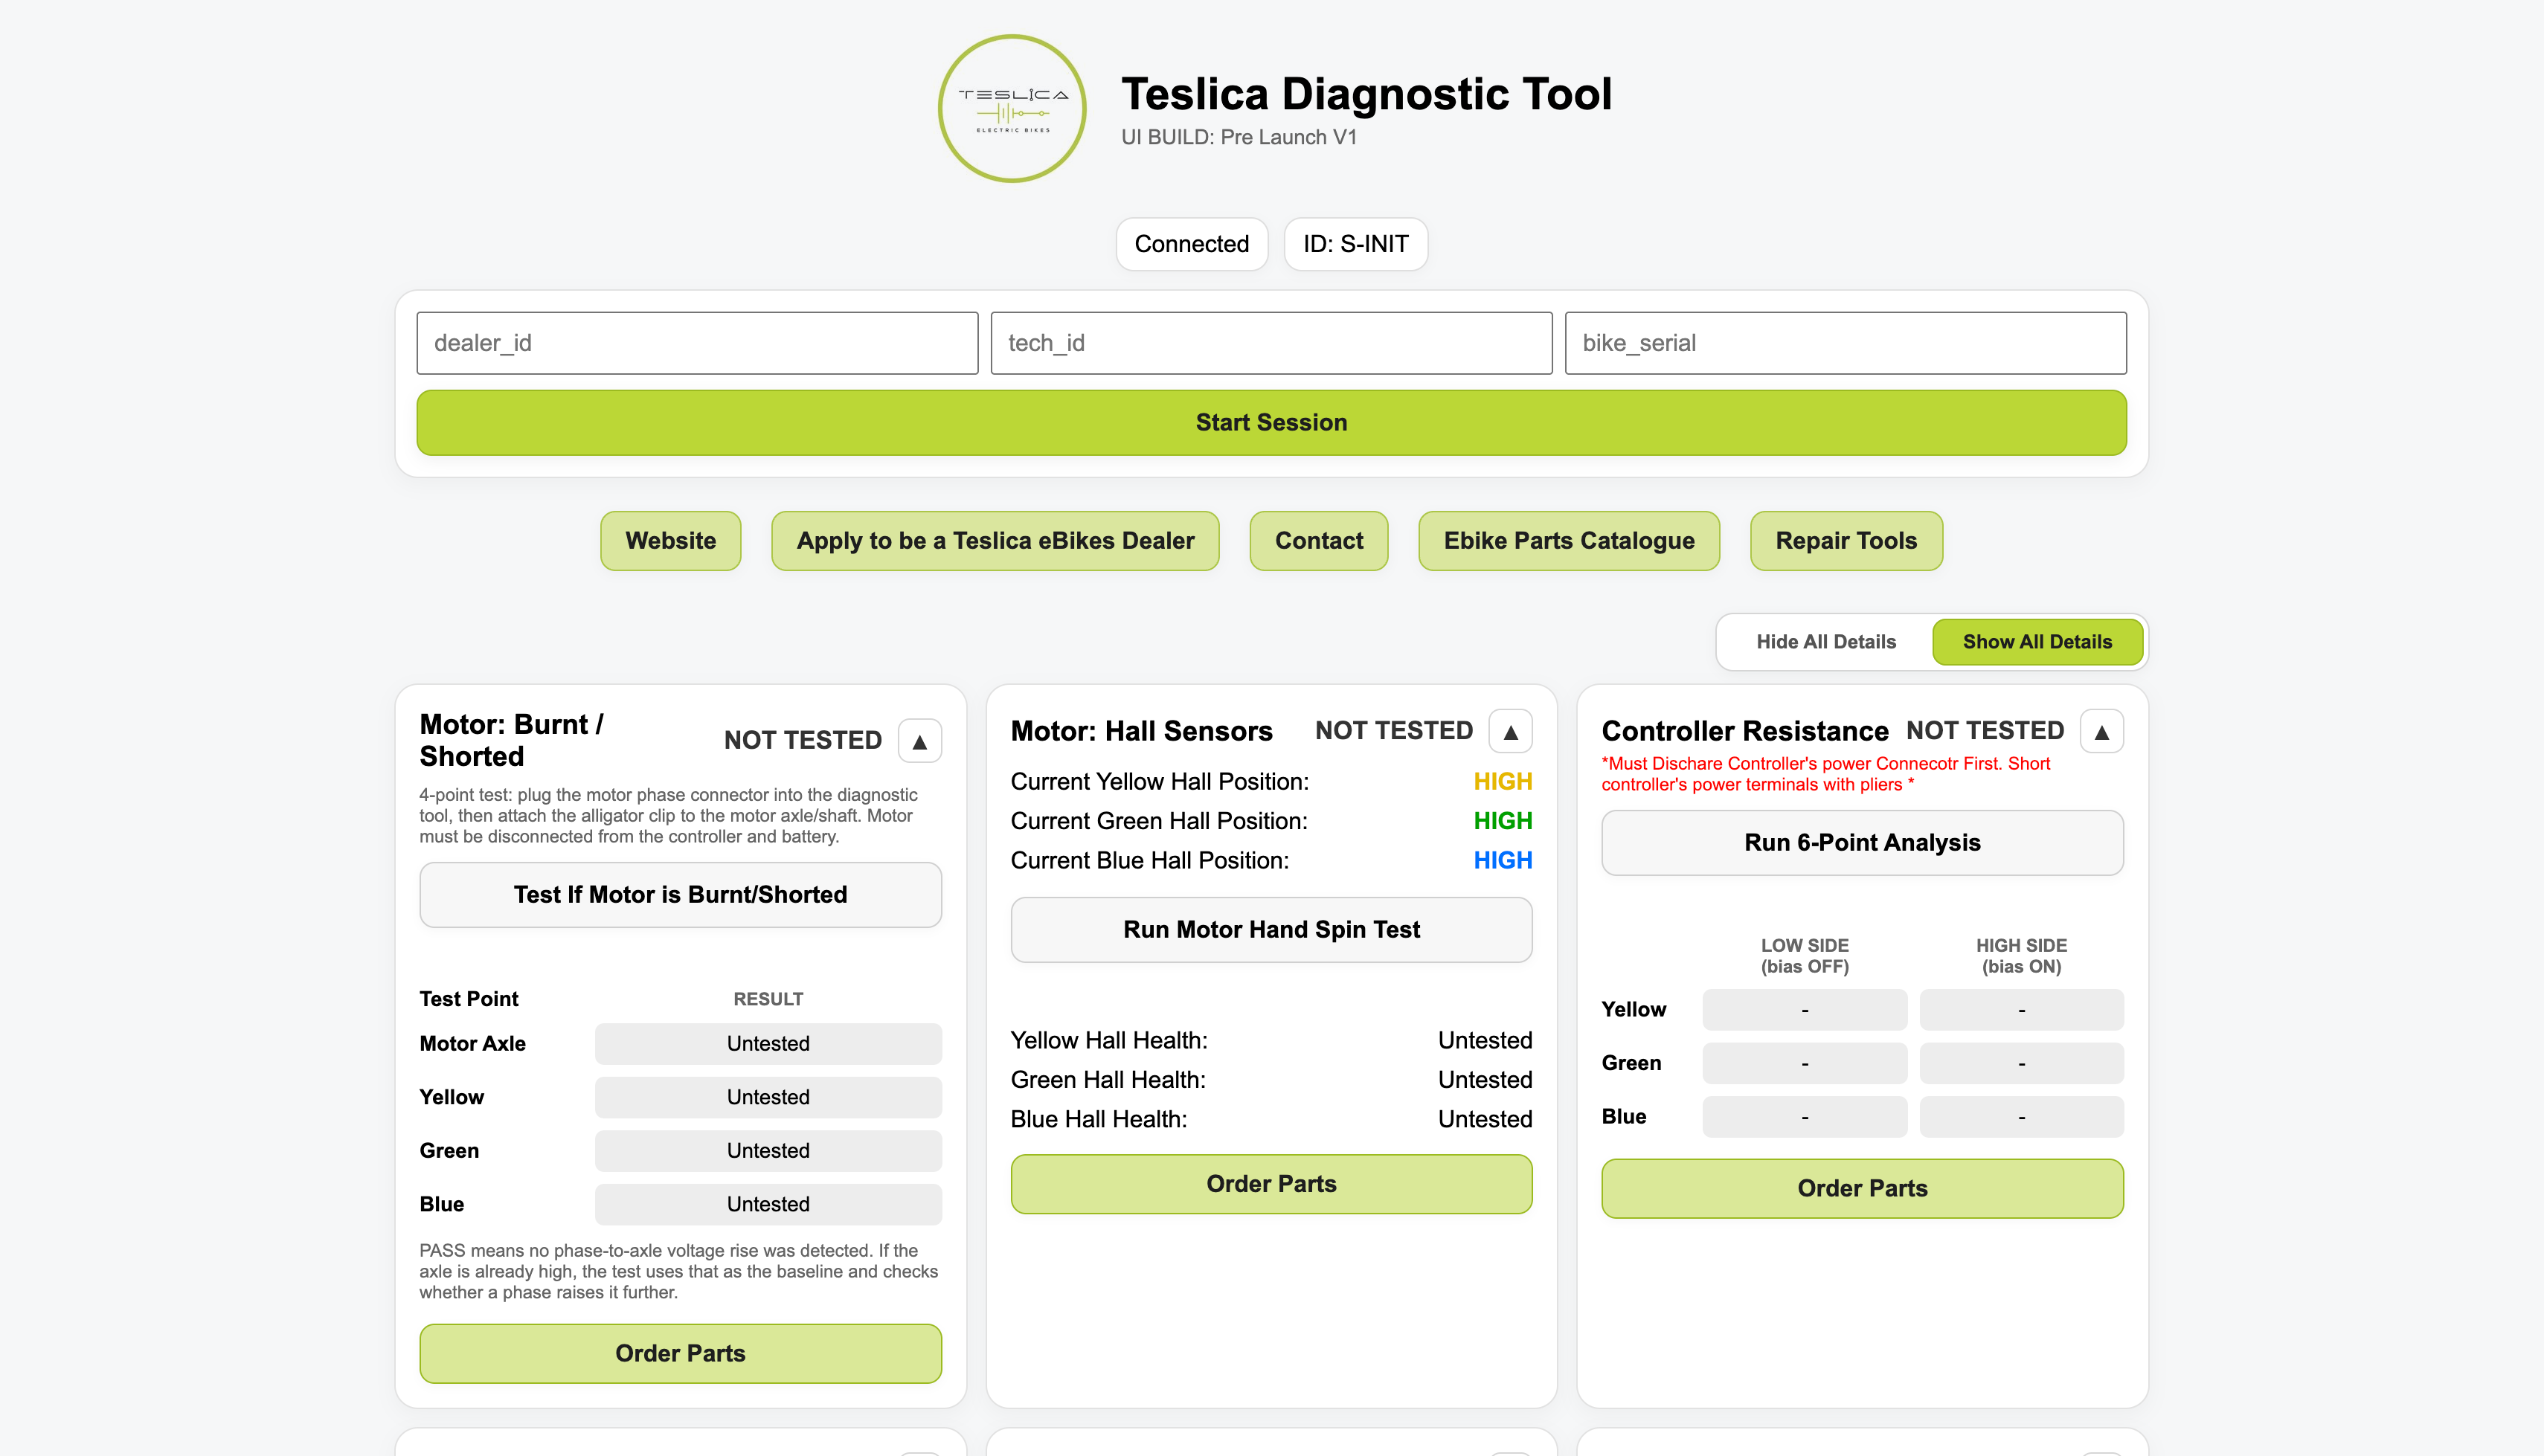Open the Website link

coord(670,541)
